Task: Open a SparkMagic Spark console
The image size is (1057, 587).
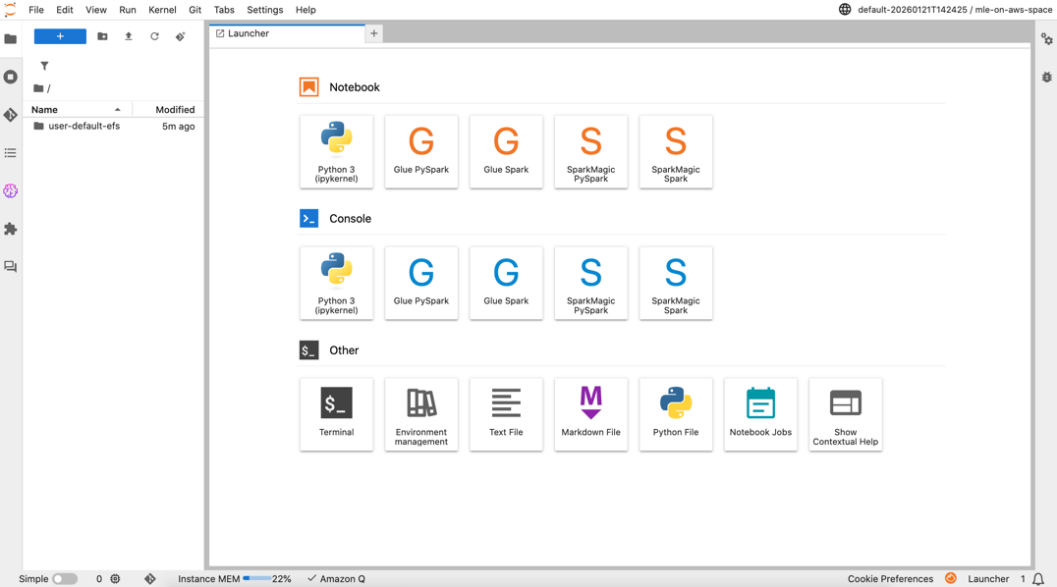Action: click(676, 283)
